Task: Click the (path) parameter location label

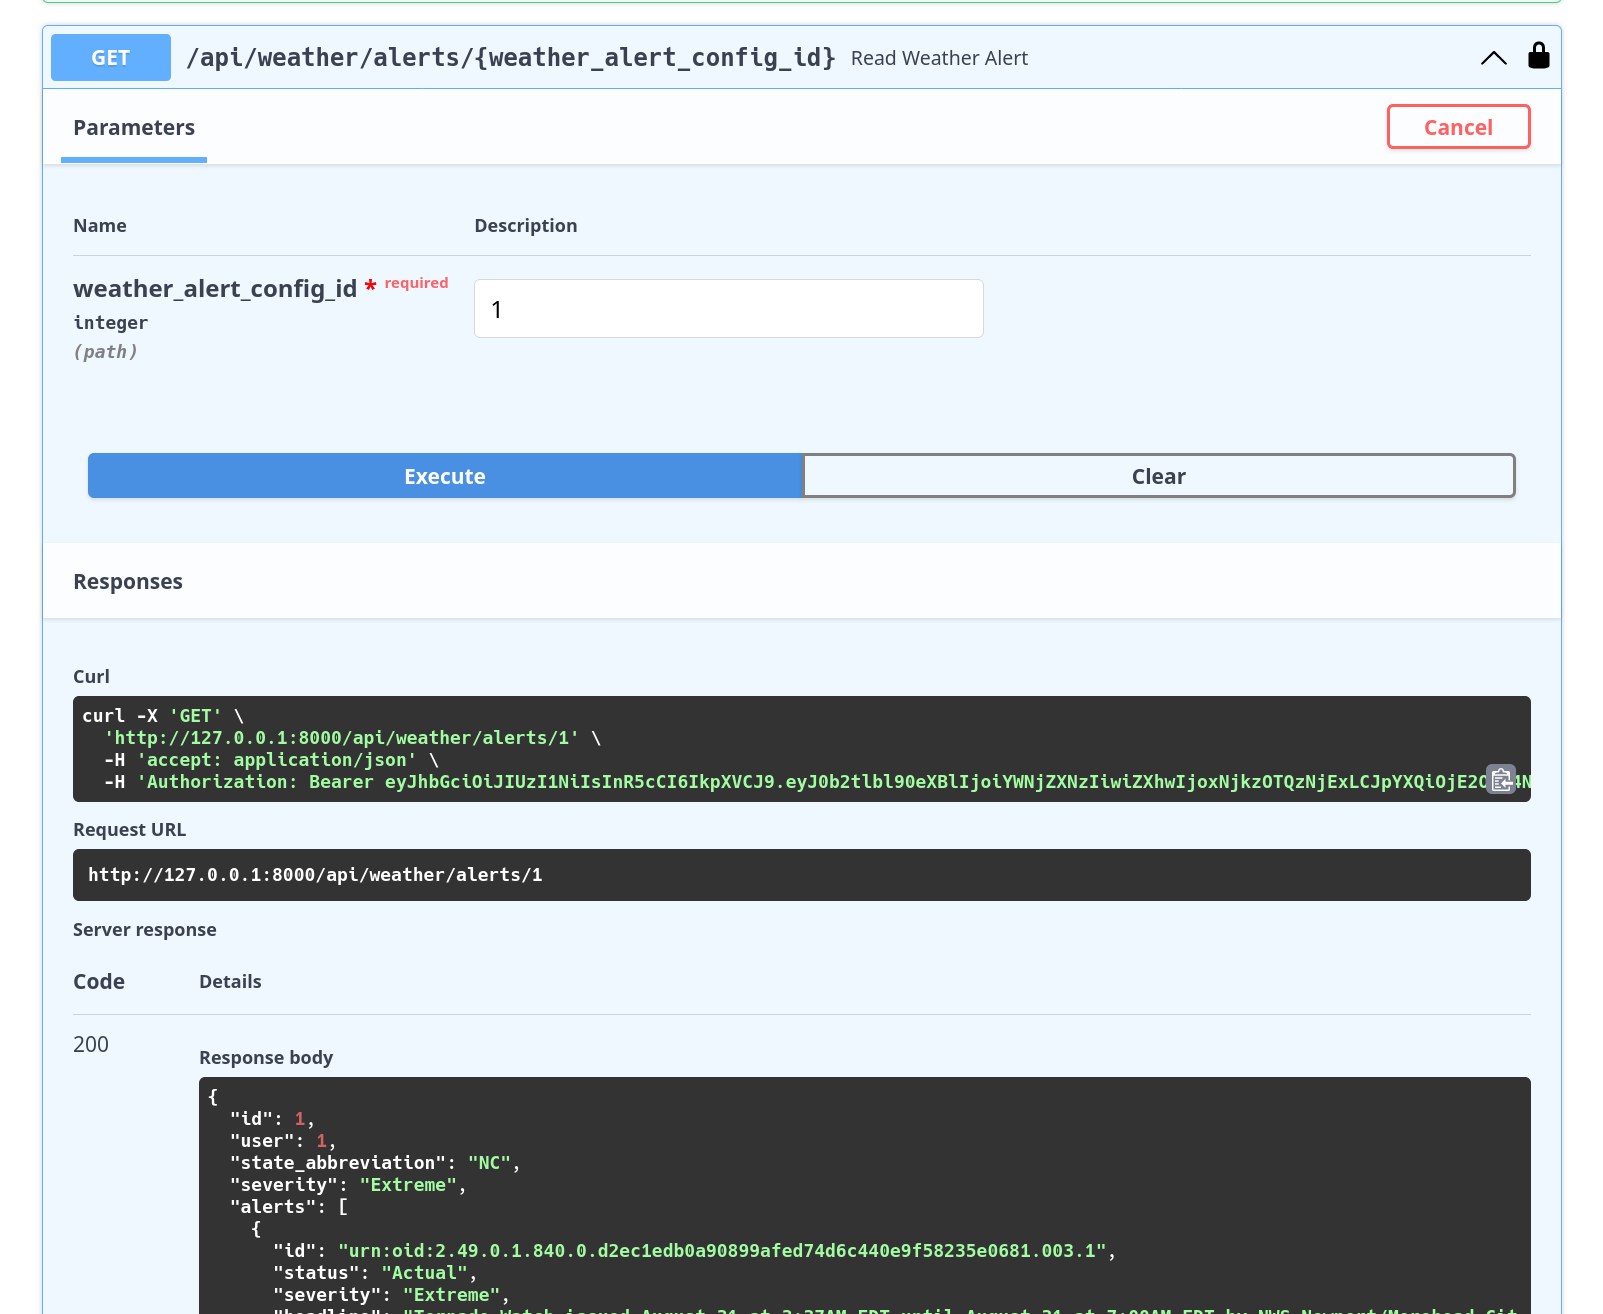Action: 106,352
